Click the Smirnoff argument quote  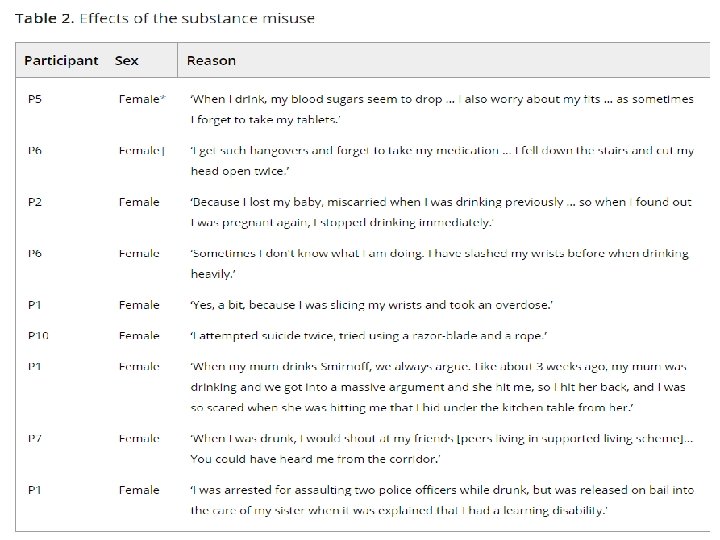(439, 387)
